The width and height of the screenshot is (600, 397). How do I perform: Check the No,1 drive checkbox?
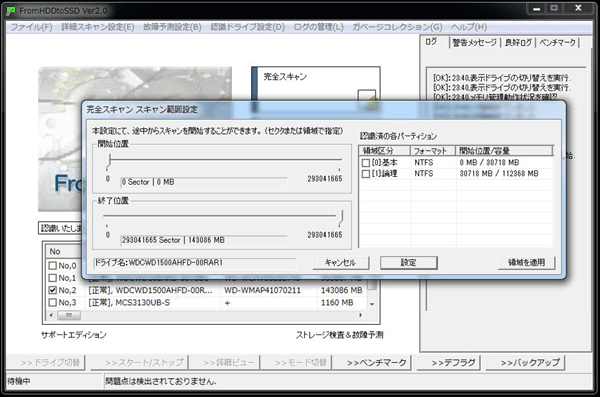53,278
